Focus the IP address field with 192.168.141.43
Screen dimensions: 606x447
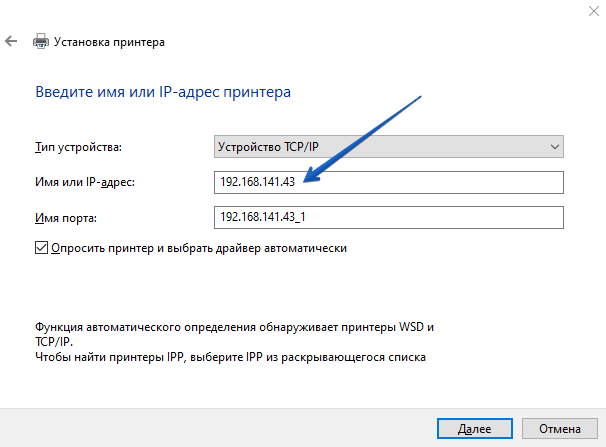click(x=390, y=182)
